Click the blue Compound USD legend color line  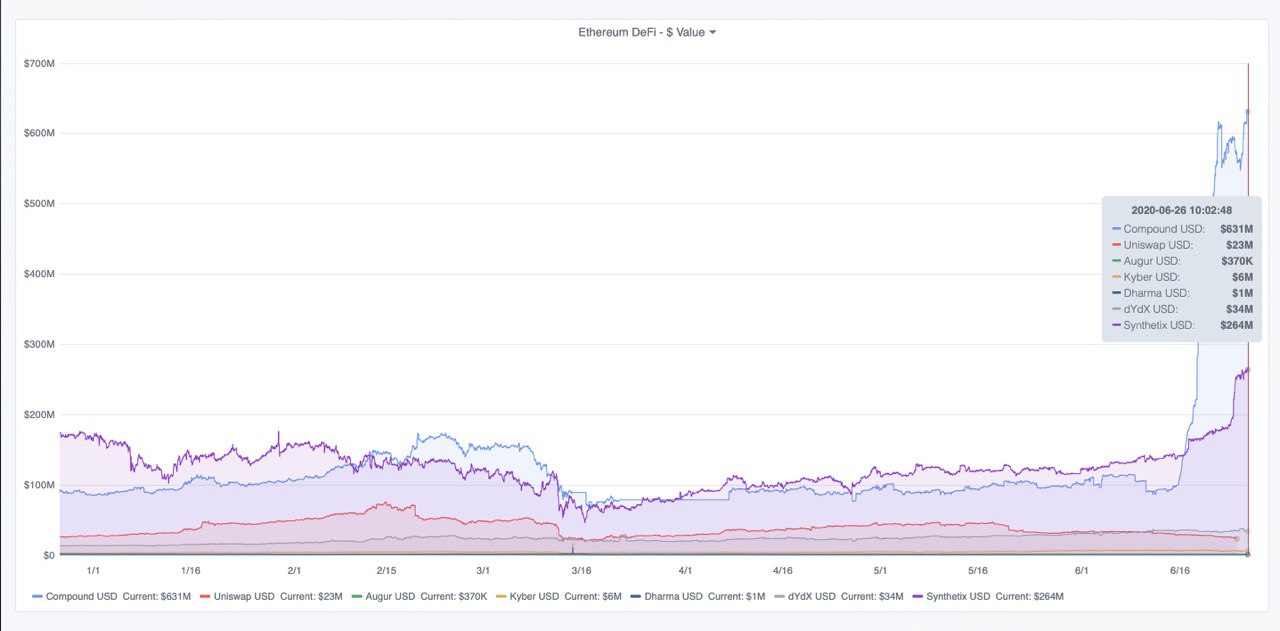(37, 597)
